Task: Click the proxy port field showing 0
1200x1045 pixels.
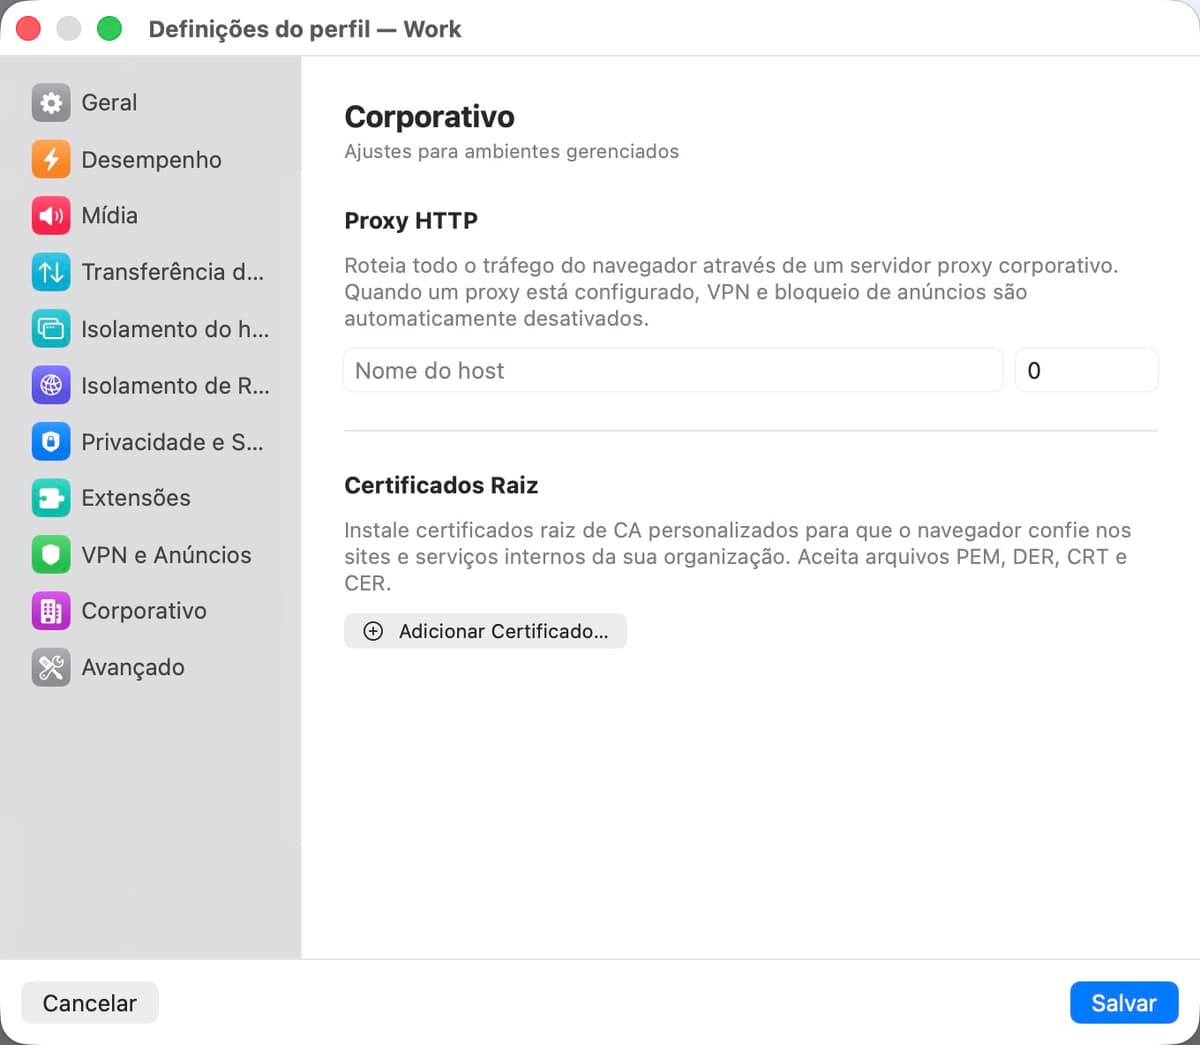Action: click(x=1087, y=370)
